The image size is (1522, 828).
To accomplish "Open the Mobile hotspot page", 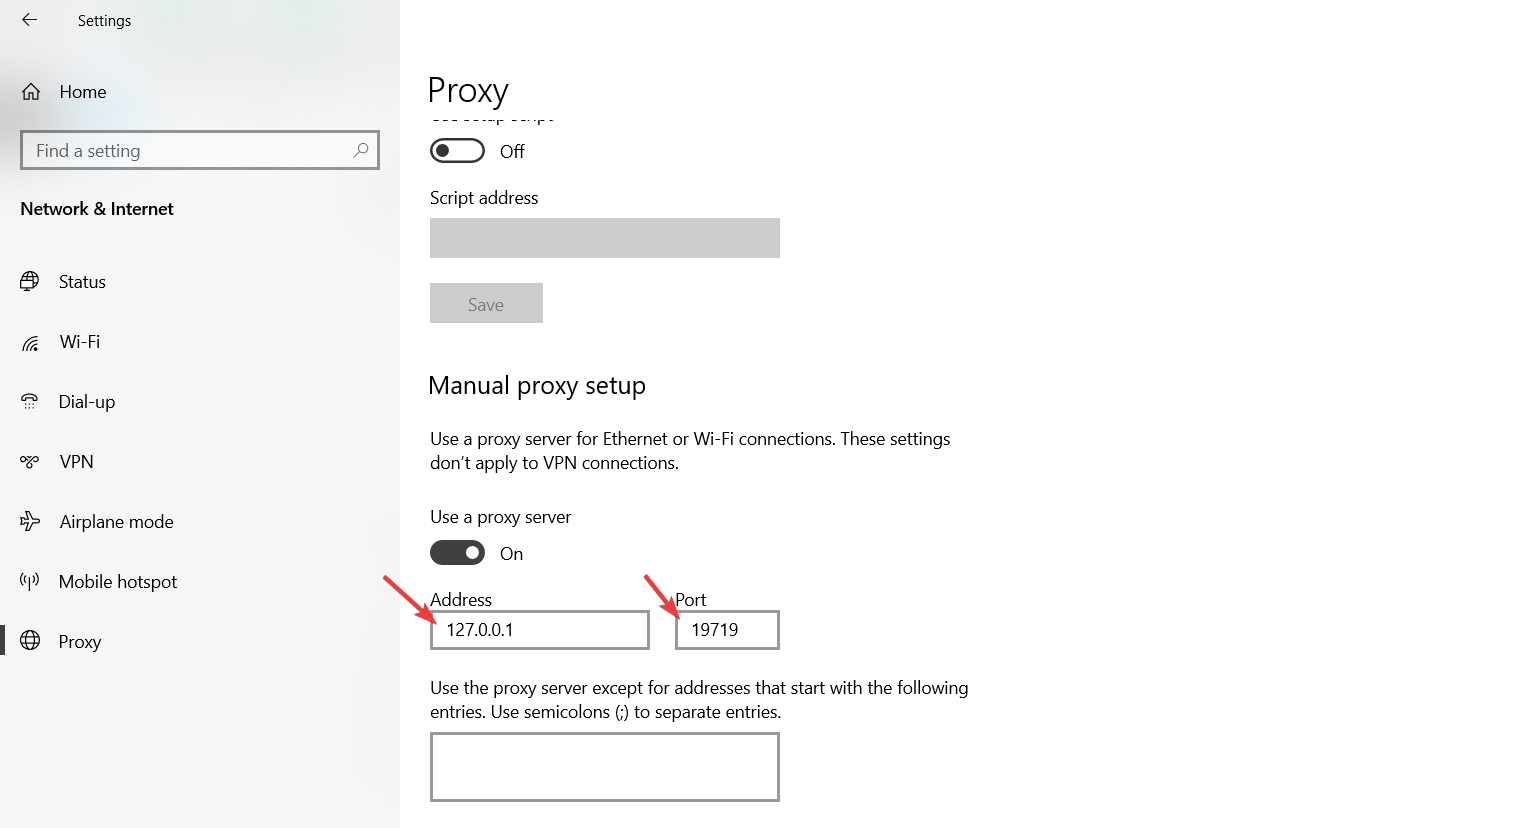I will tap(118, 581).
